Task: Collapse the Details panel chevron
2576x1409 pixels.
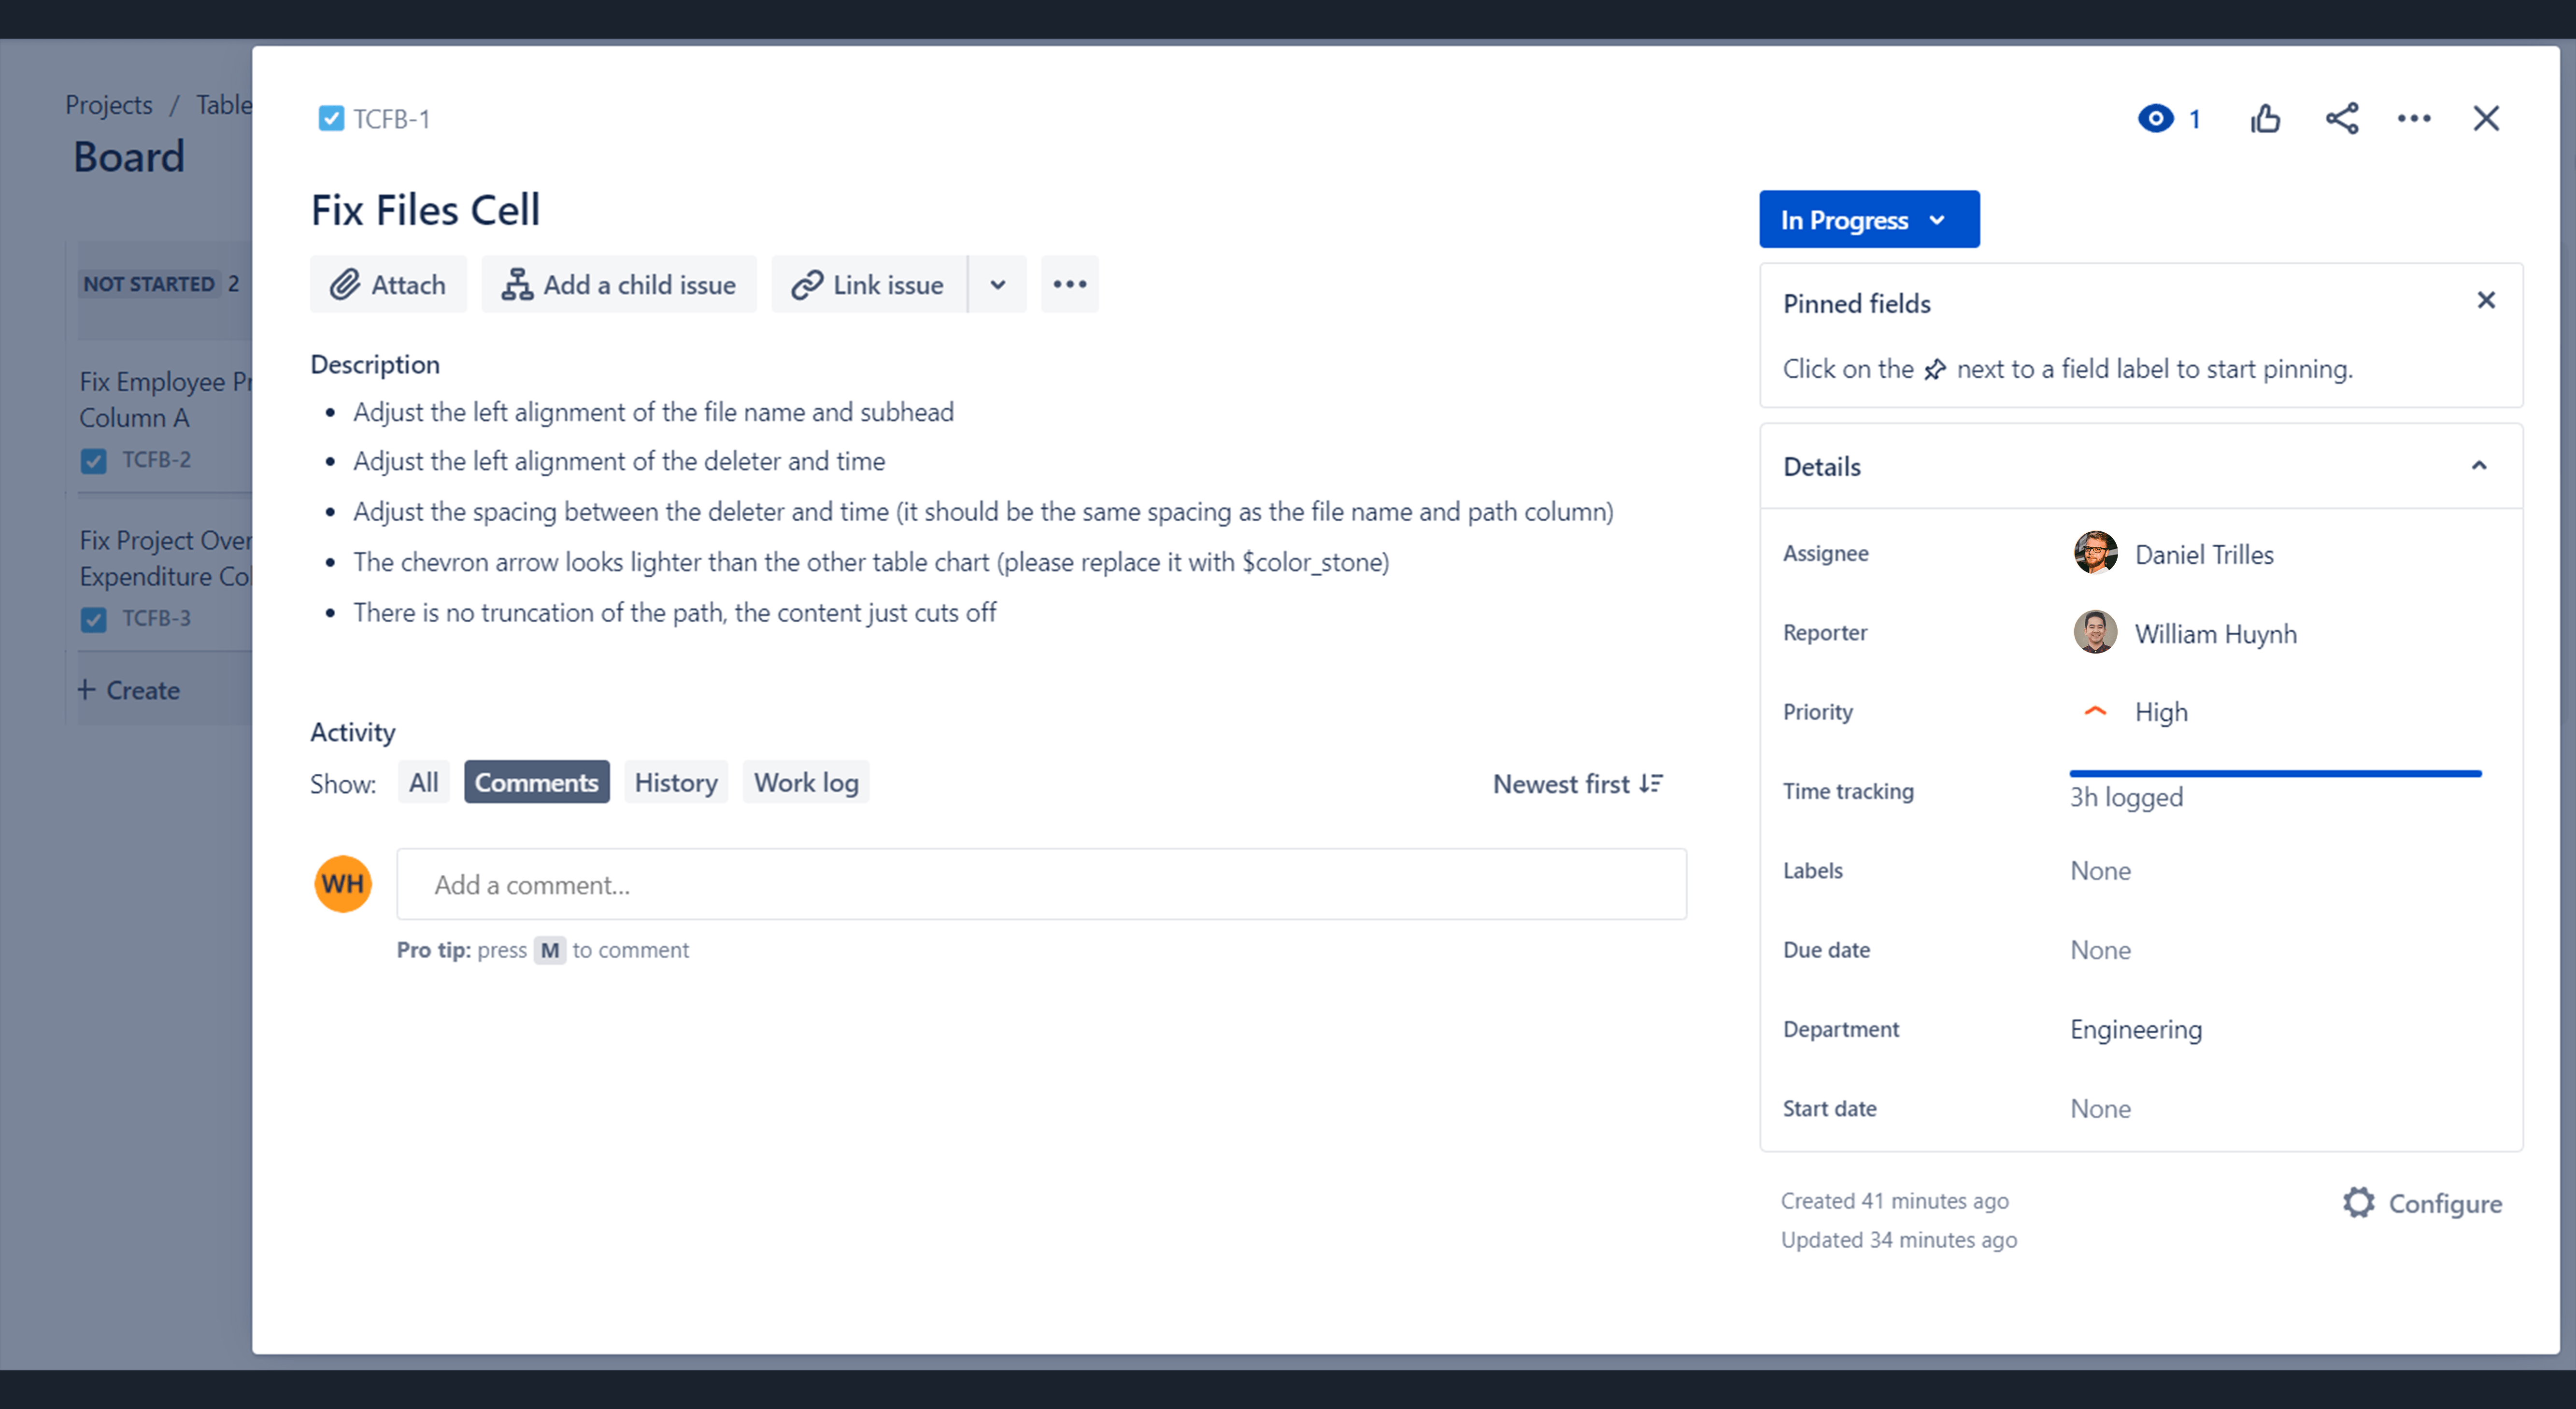Action: point(2479,465)
